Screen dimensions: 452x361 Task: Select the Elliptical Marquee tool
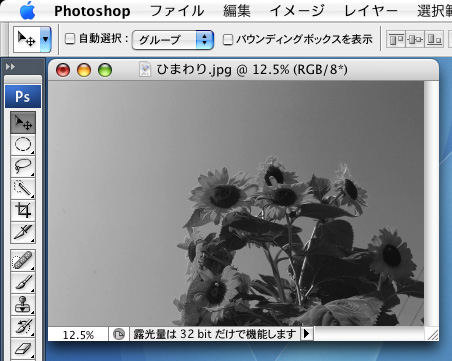click(x=23, y=145)
